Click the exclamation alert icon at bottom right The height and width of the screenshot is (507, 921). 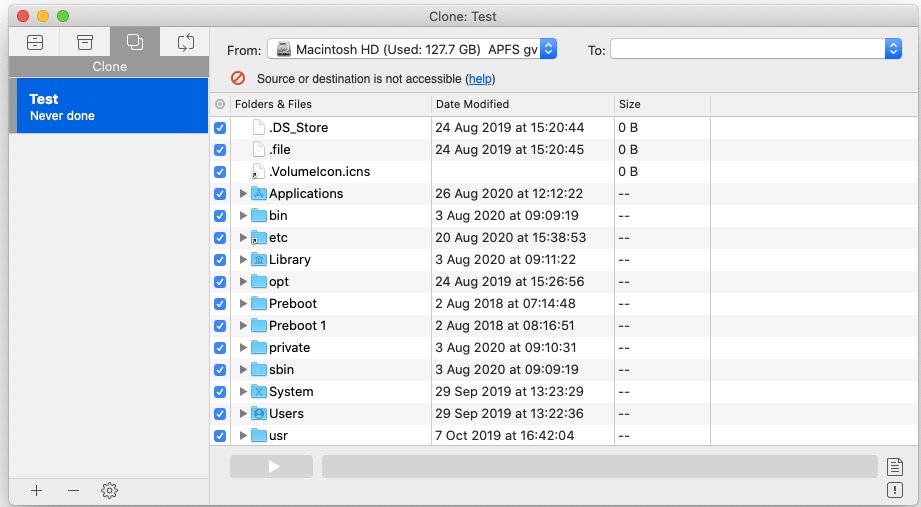pos(895,490)
